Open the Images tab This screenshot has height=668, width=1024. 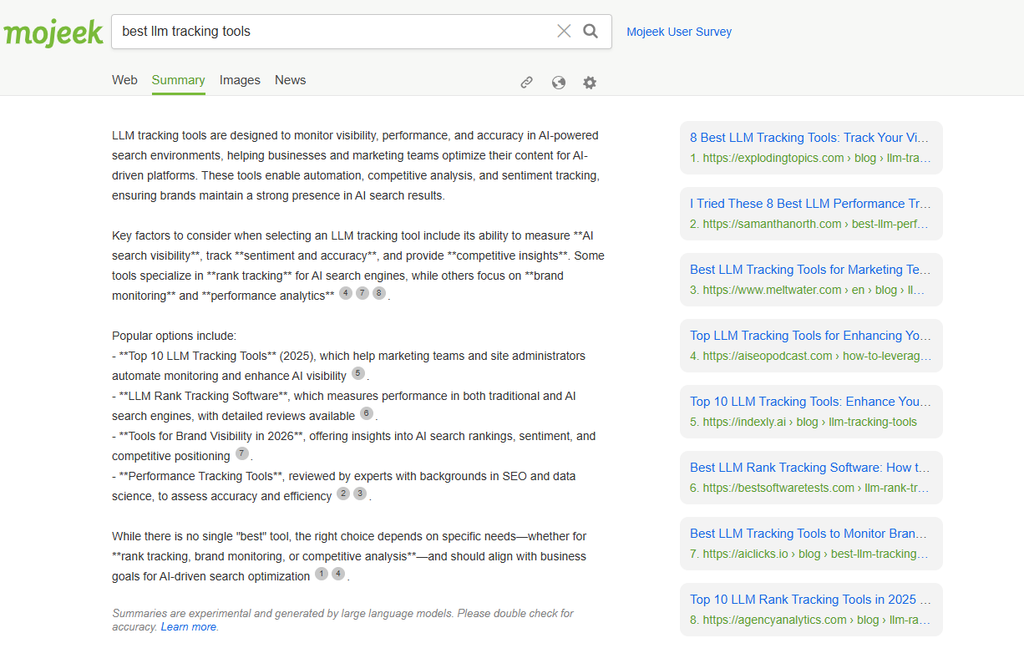tap(240, 80)
